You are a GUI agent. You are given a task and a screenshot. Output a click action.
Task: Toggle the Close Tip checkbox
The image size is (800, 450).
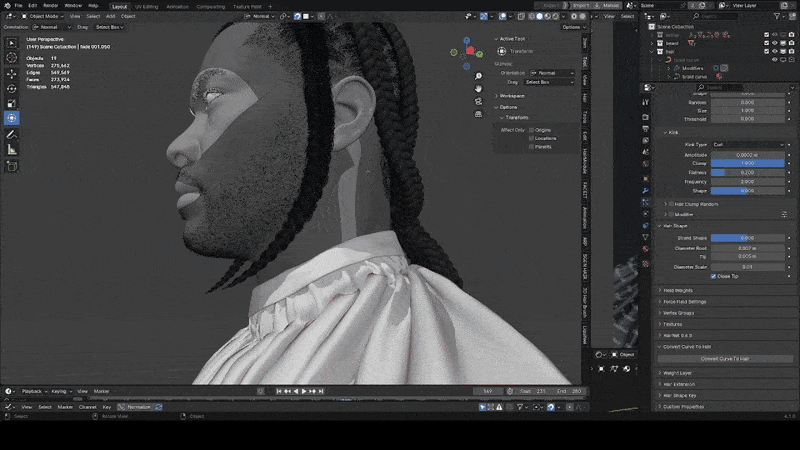tap(713, 276)
